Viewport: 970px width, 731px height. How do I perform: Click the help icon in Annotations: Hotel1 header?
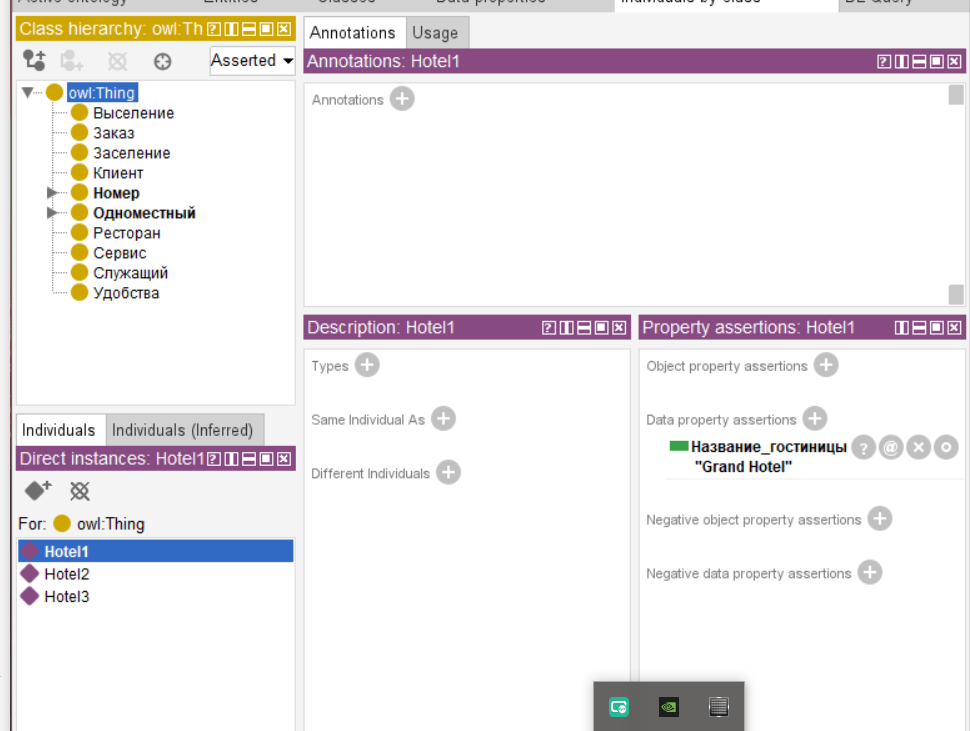pos(884,61)
